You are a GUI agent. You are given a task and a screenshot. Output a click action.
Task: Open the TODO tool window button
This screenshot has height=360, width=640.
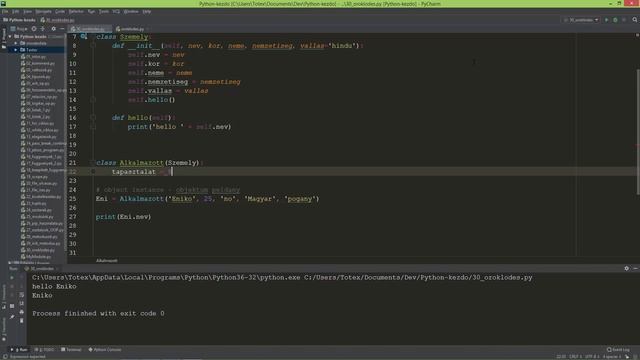pyautogui.click(x=45, y=350)
